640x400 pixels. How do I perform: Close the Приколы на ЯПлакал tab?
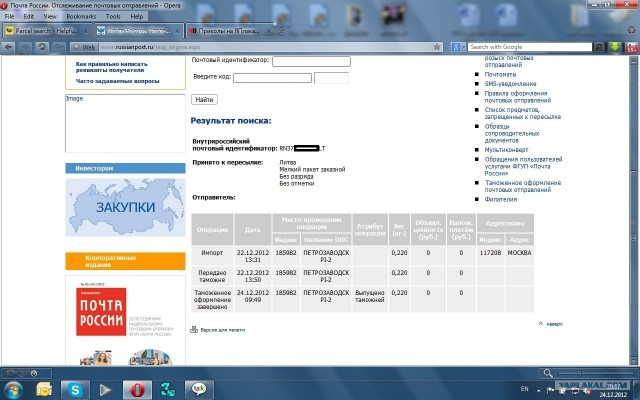click(x=269, y=31)
